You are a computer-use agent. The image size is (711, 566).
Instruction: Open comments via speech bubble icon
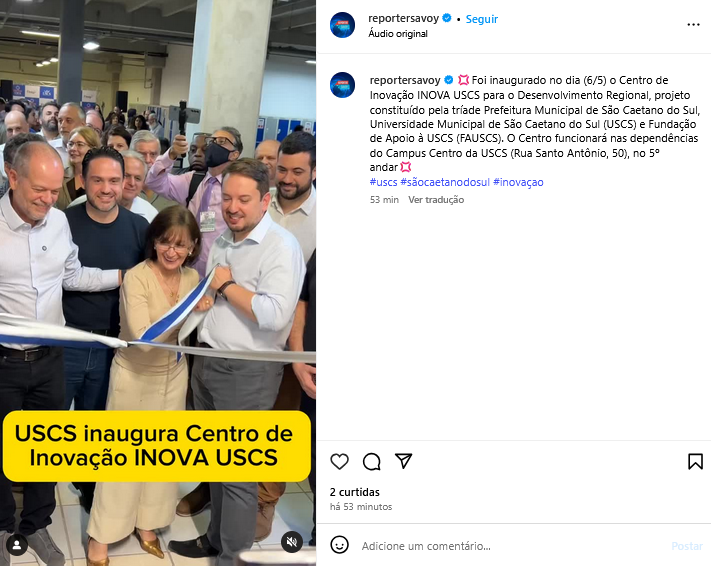(x=371, y=462)
